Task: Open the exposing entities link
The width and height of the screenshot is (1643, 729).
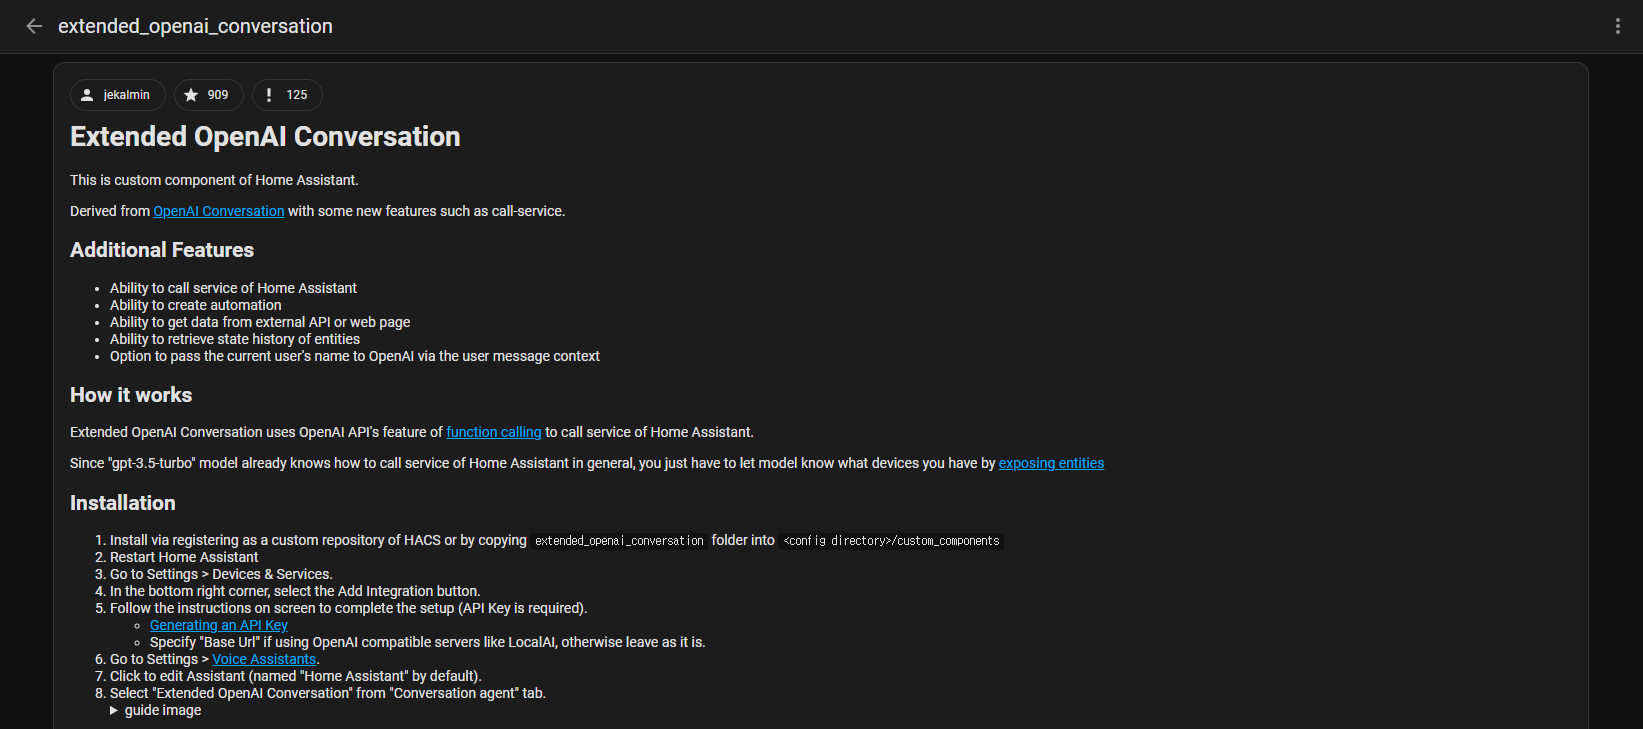Action: click(1051, 463)
